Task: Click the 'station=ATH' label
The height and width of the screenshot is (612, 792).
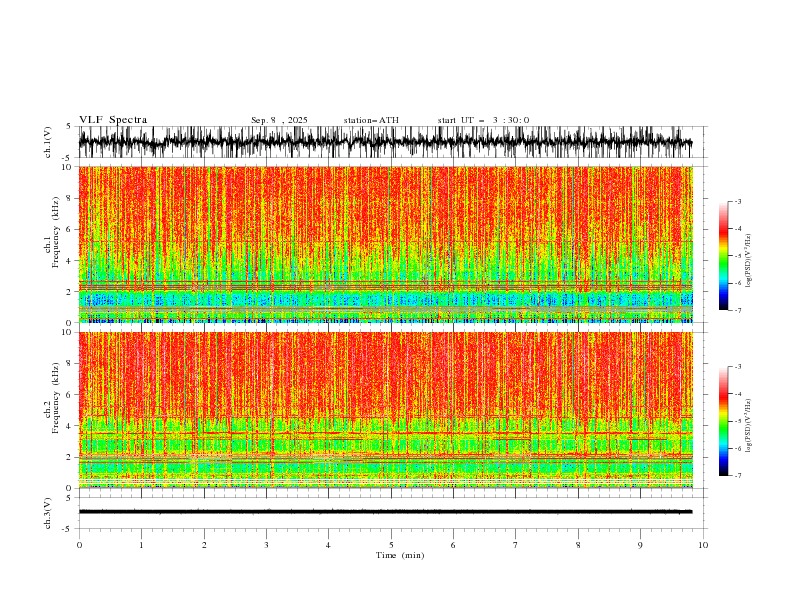Action: click(x=371, y=120)
